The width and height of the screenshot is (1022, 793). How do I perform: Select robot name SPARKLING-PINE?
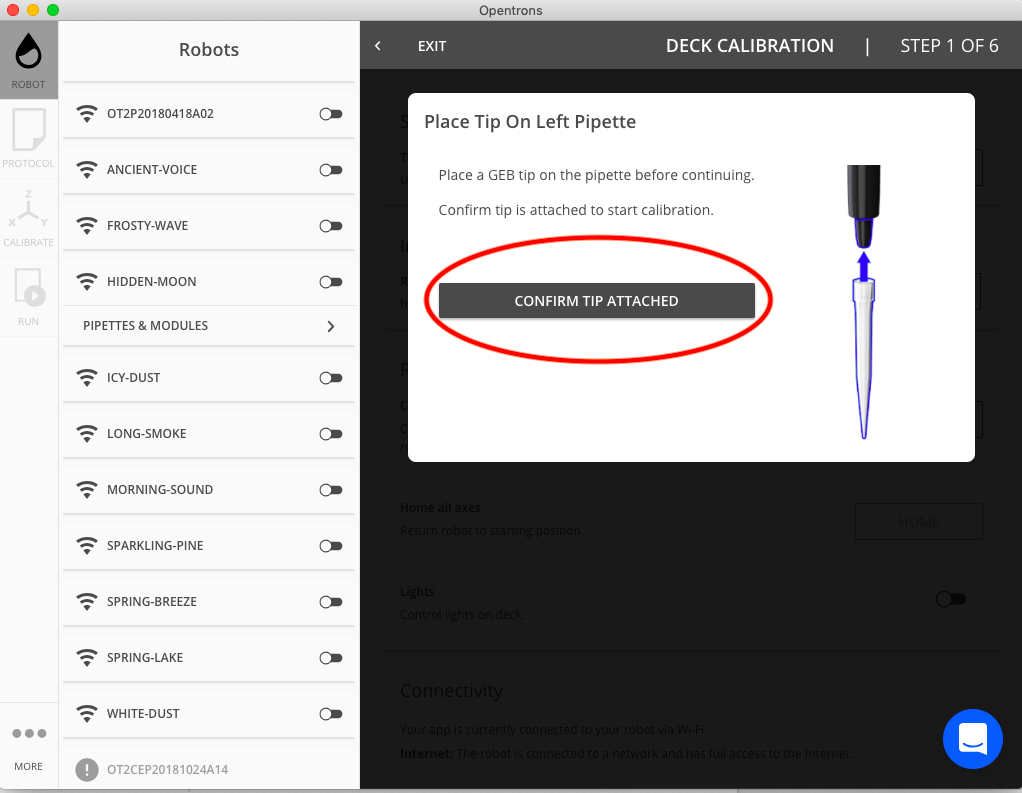(x=155, y=545)
